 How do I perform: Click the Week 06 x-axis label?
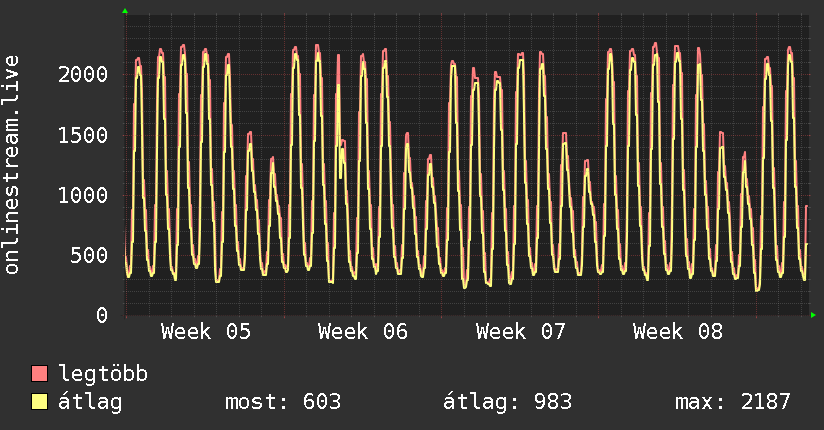363,332
